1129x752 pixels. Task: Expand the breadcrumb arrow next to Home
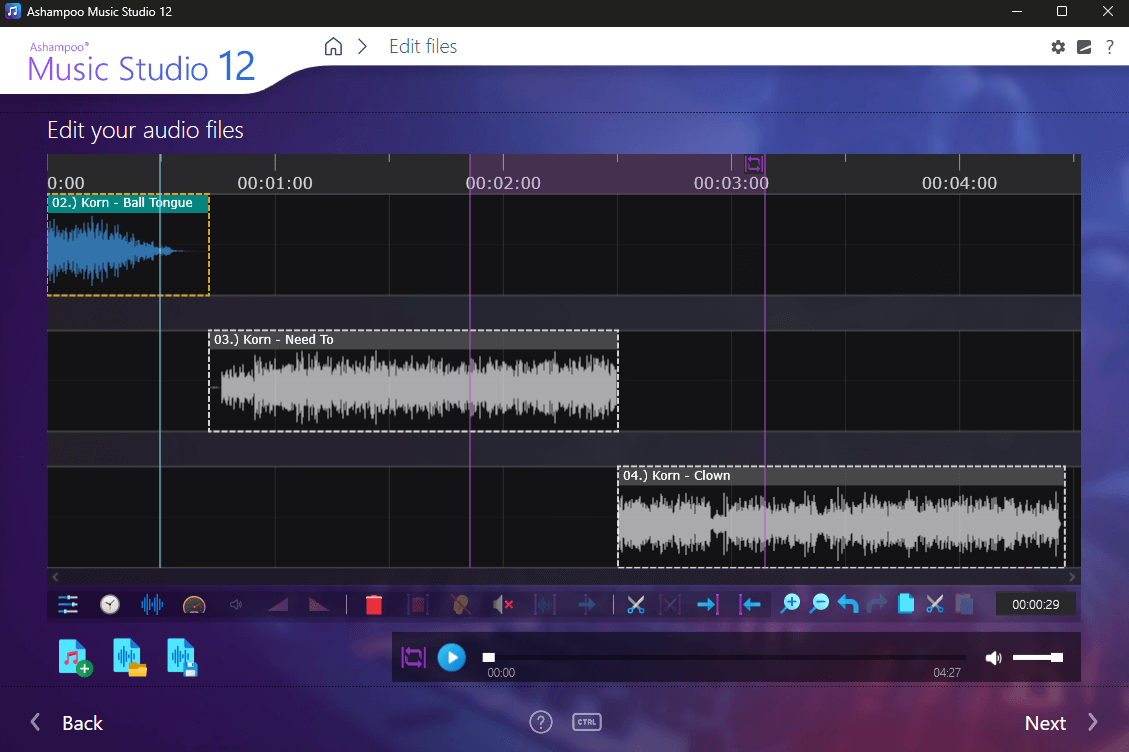(361, 46)
